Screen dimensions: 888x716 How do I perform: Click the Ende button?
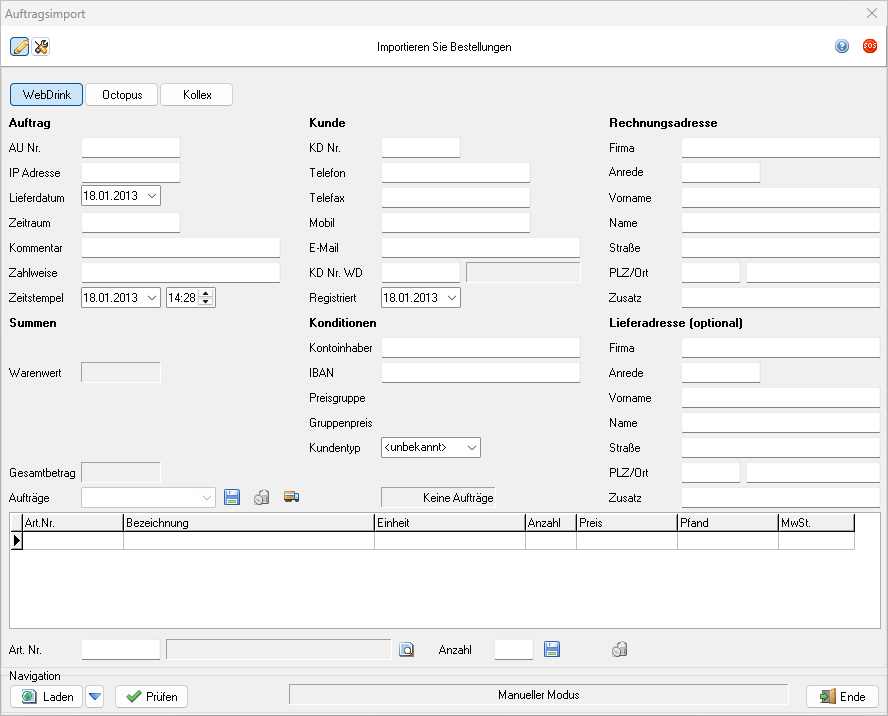(842, 696)
